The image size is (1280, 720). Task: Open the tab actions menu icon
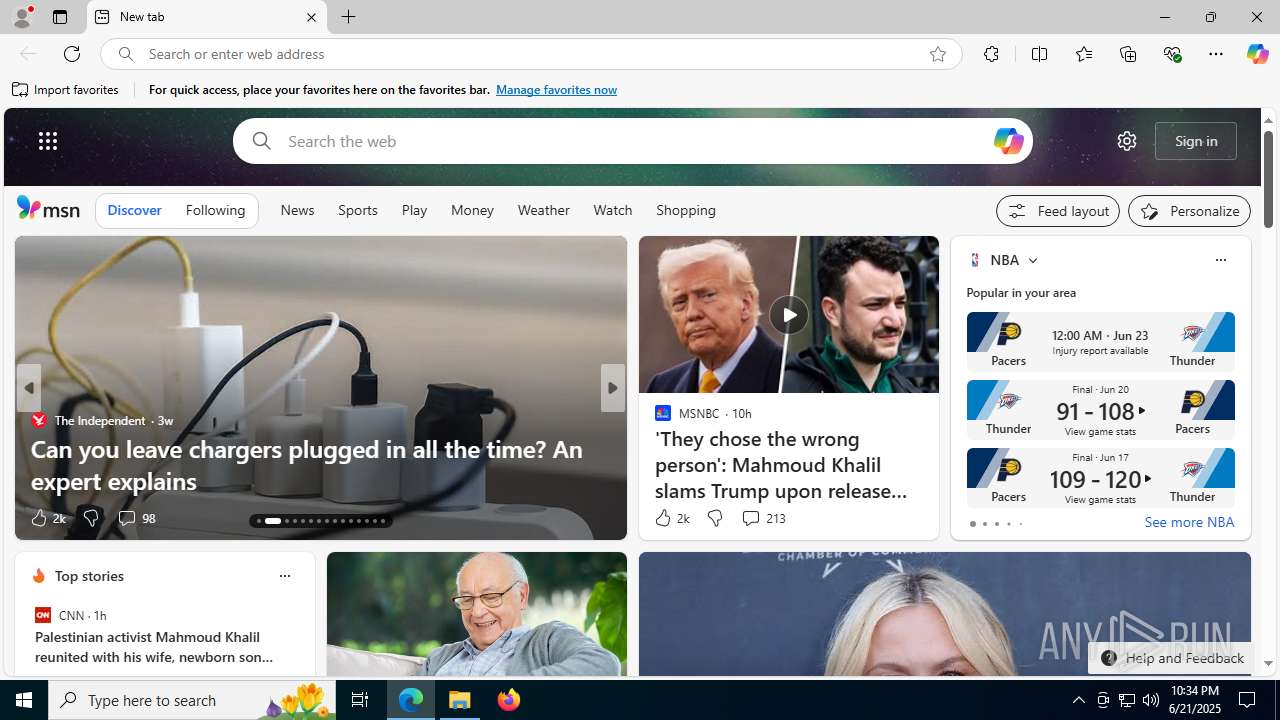point(60,17)
